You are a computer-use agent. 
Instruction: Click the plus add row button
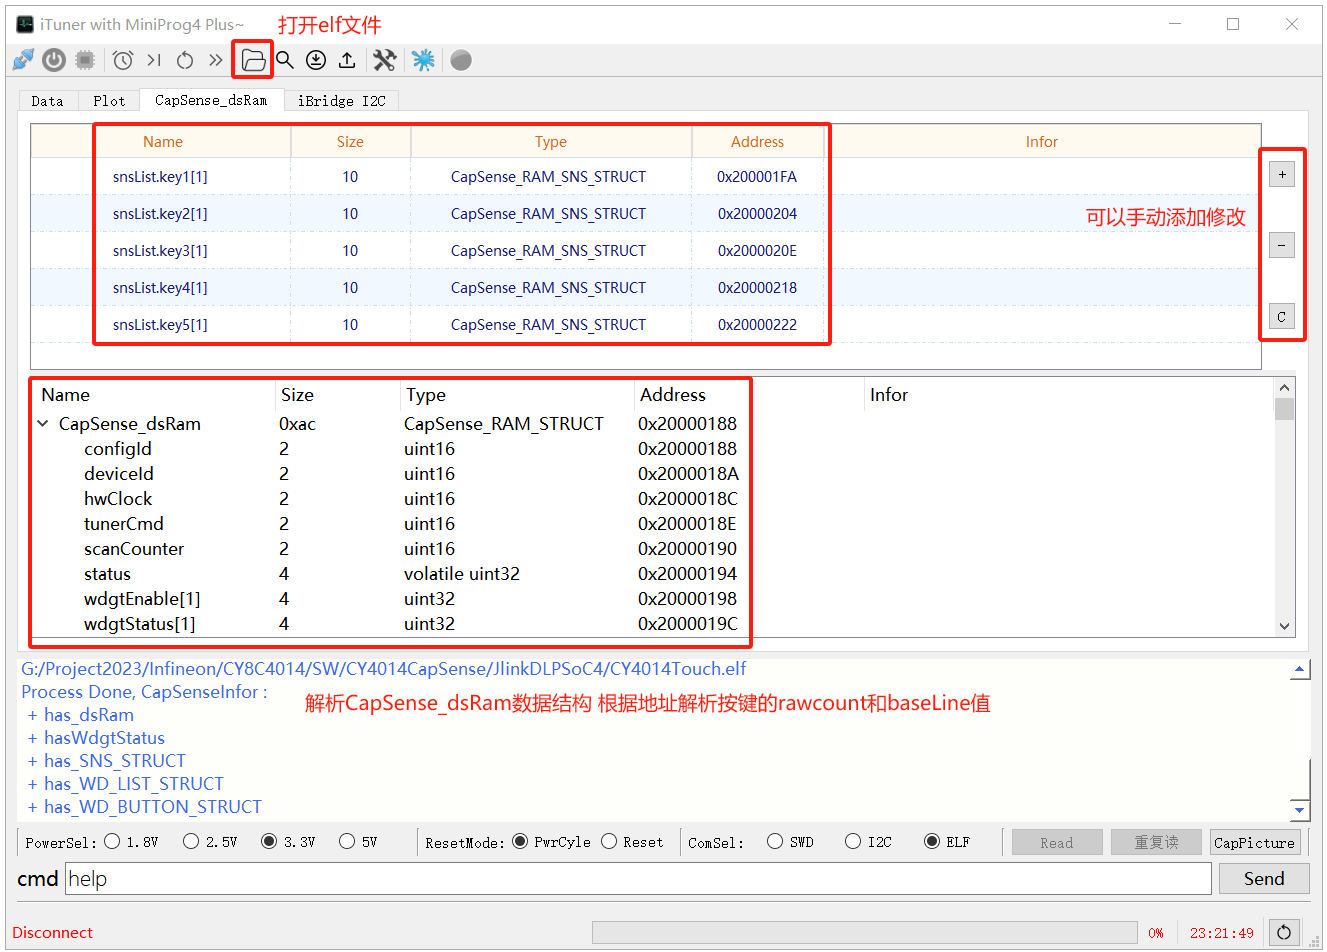click(1282, 174)
